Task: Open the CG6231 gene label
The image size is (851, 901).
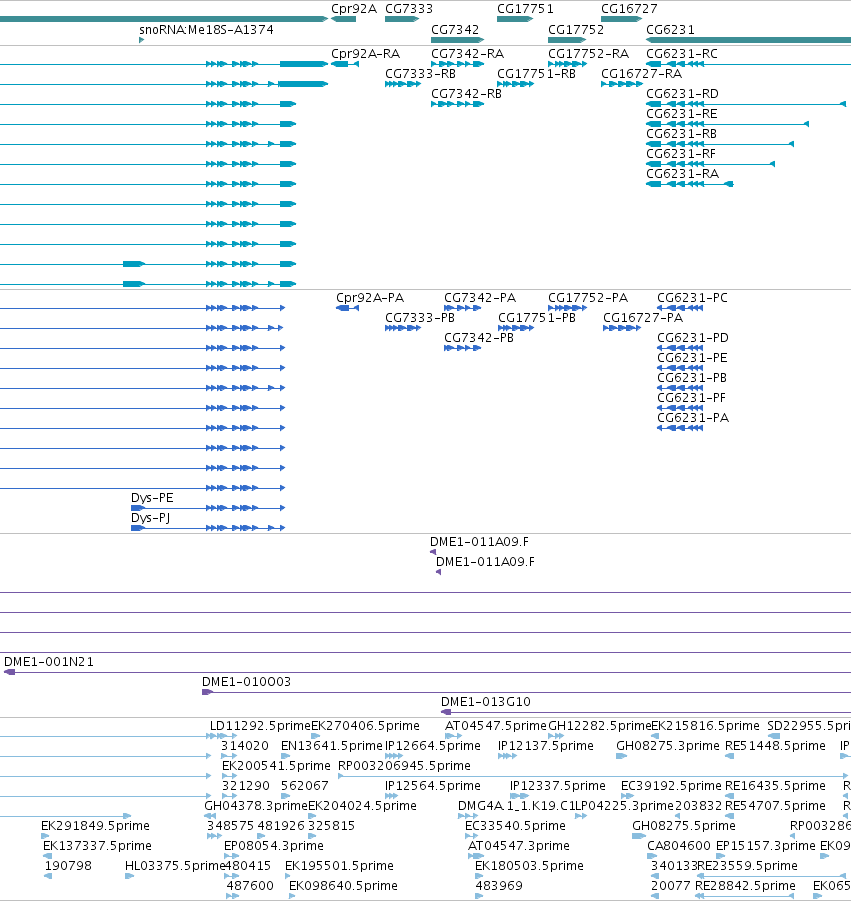Action: point(670,29)
